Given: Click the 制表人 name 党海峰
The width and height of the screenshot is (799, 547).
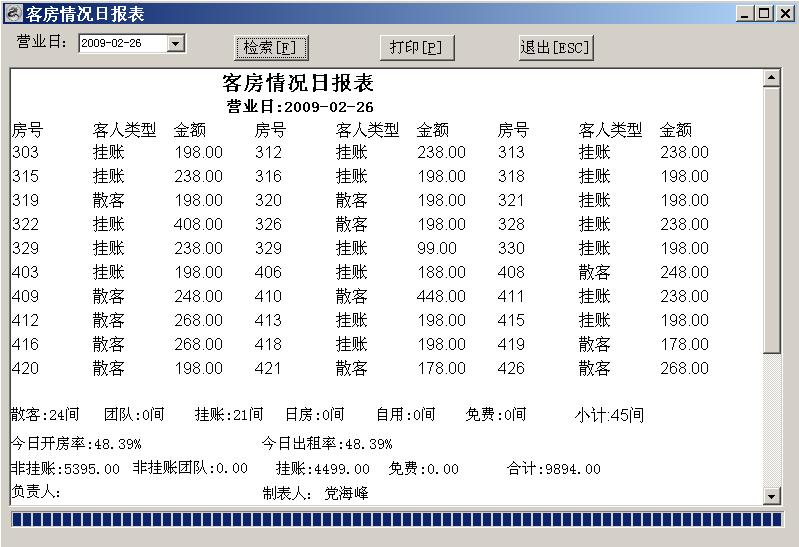Looking at the screenshot, I should [x=346, y=493].
